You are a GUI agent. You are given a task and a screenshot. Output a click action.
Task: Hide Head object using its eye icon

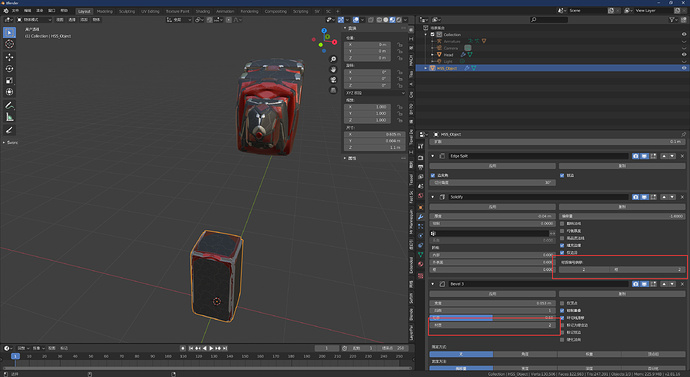coord(684,55)
